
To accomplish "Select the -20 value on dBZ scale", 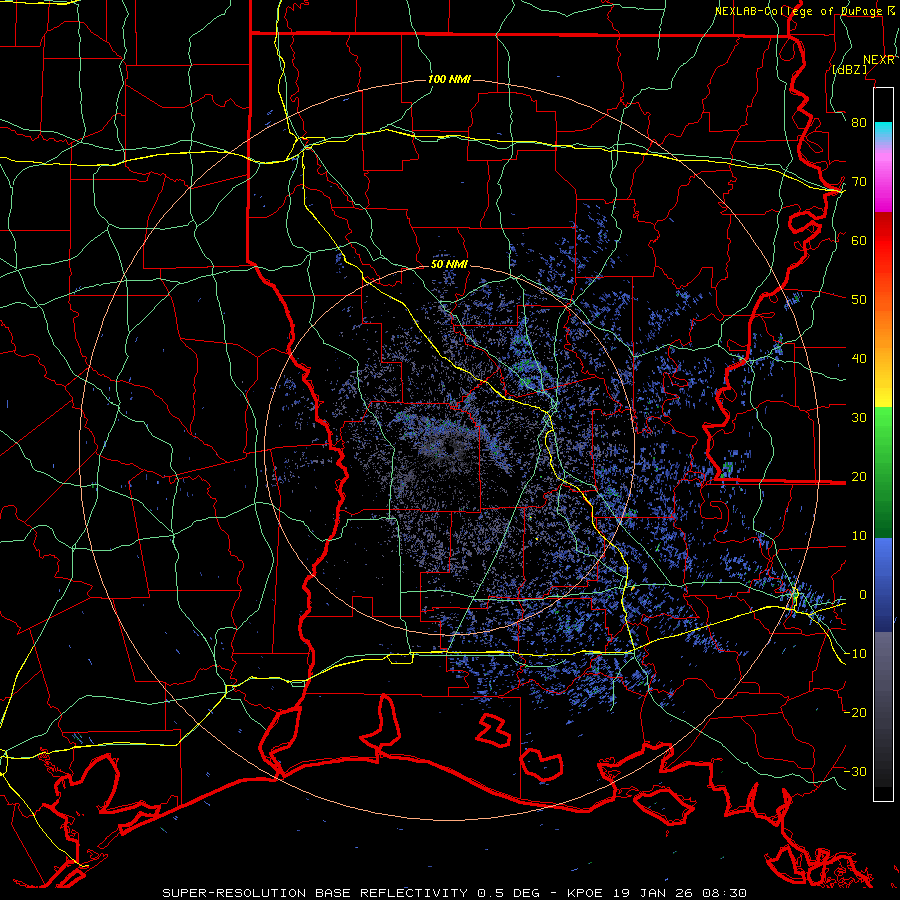I will 855,713.
